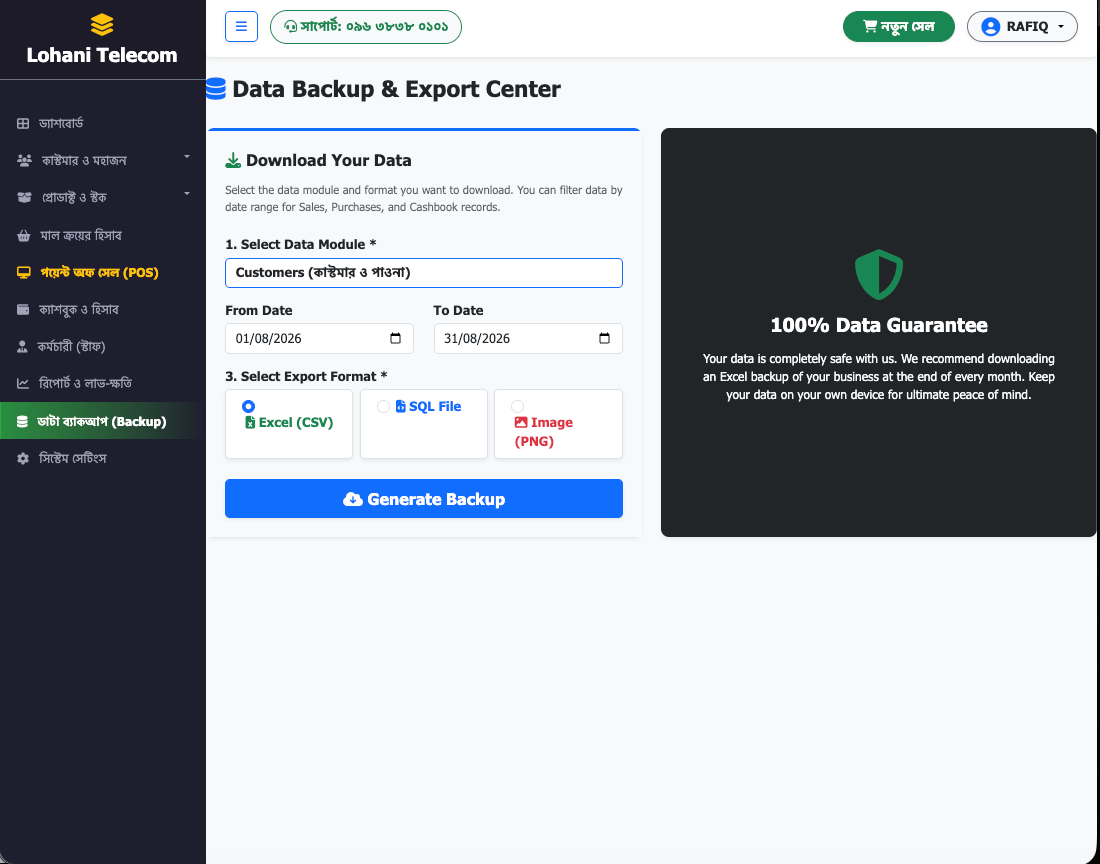
Task: Open the Select Data Module dropdown
Action: 424,273
